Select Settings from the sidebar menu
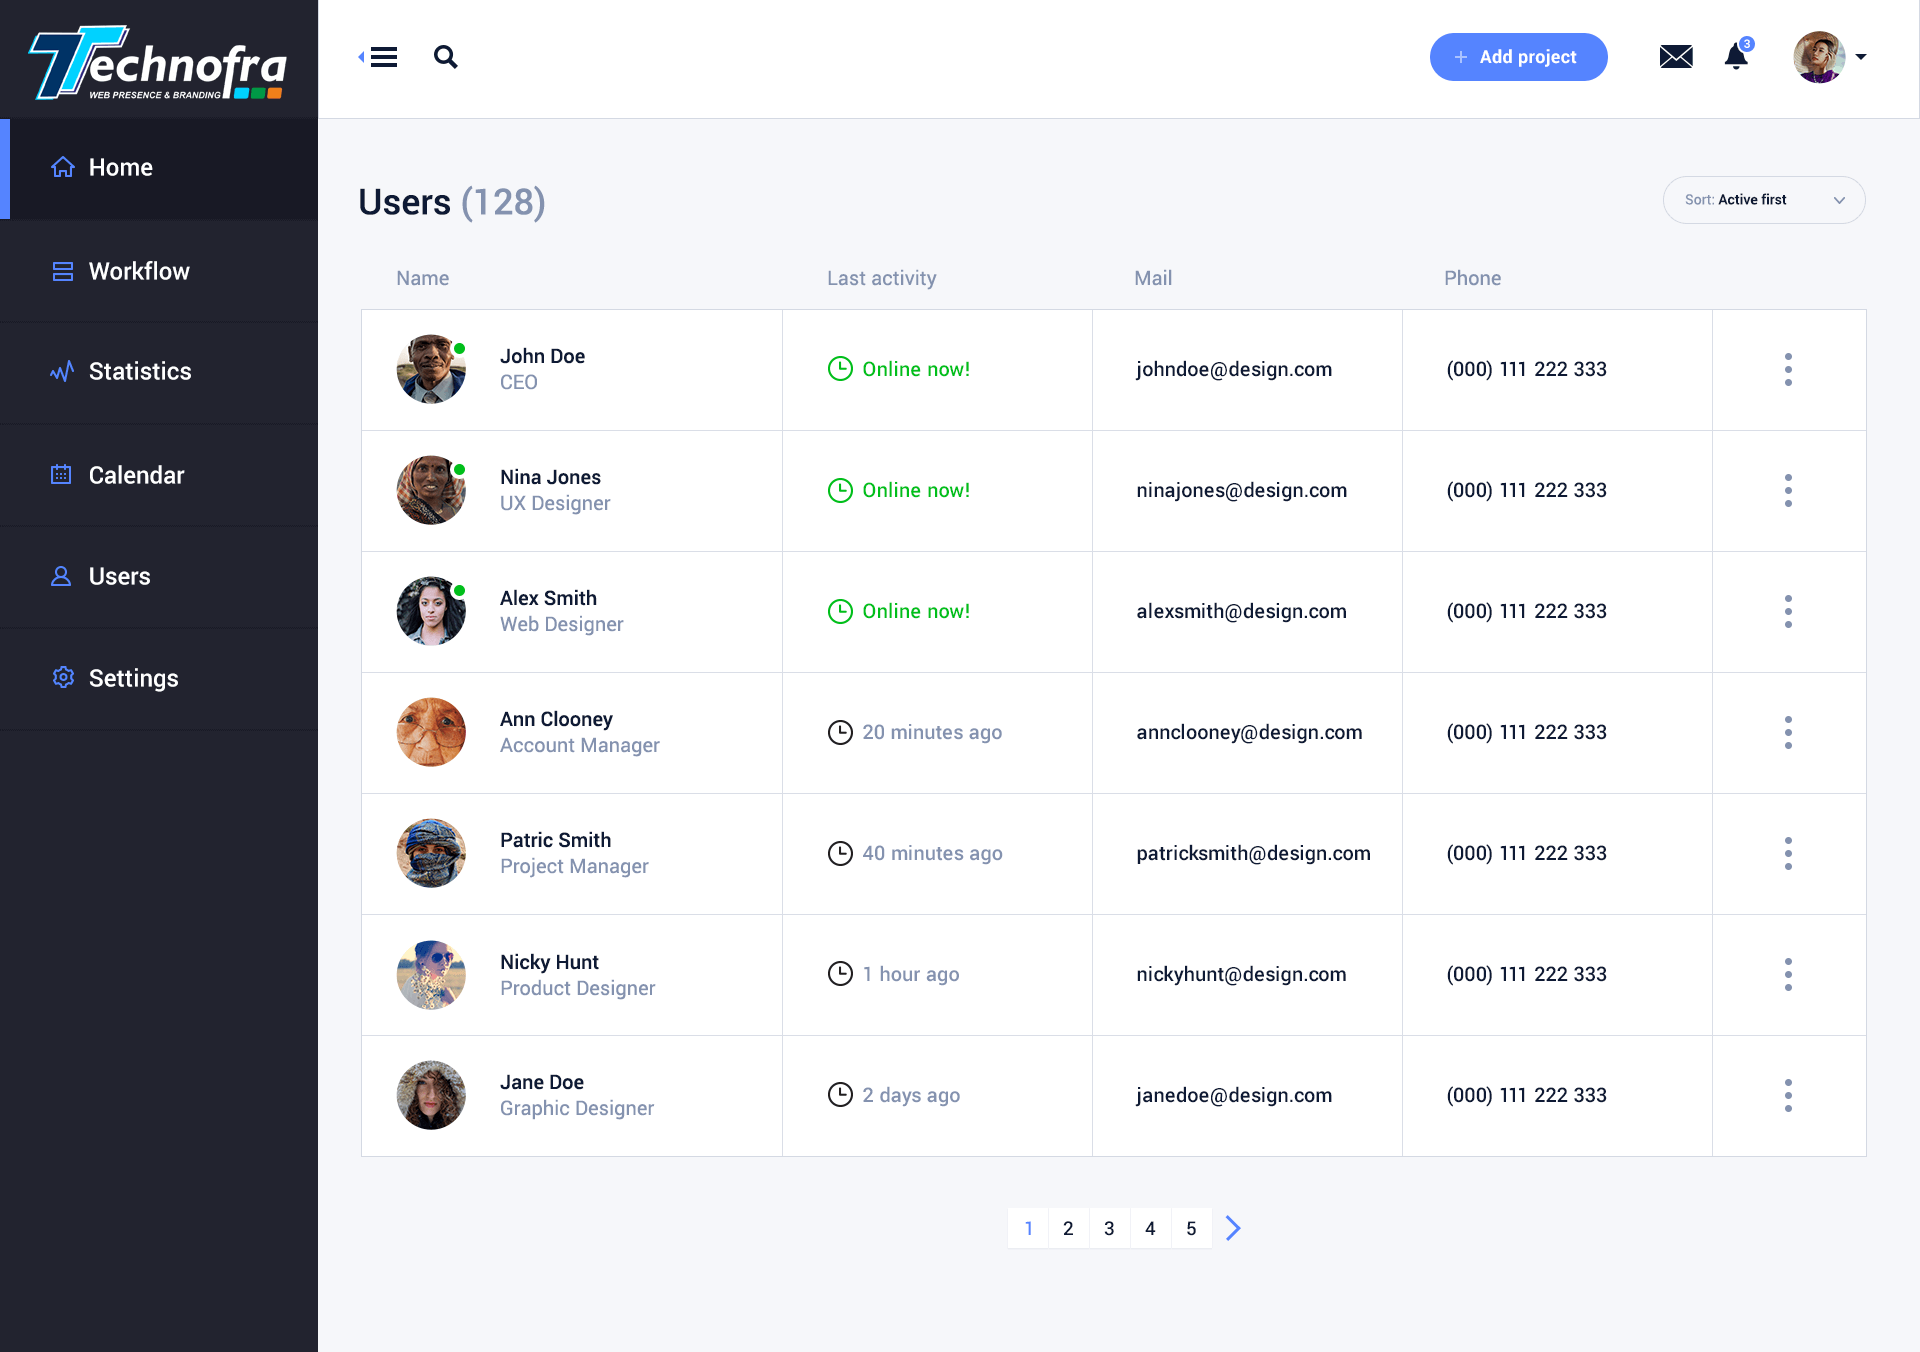 (x=133, y=678)
